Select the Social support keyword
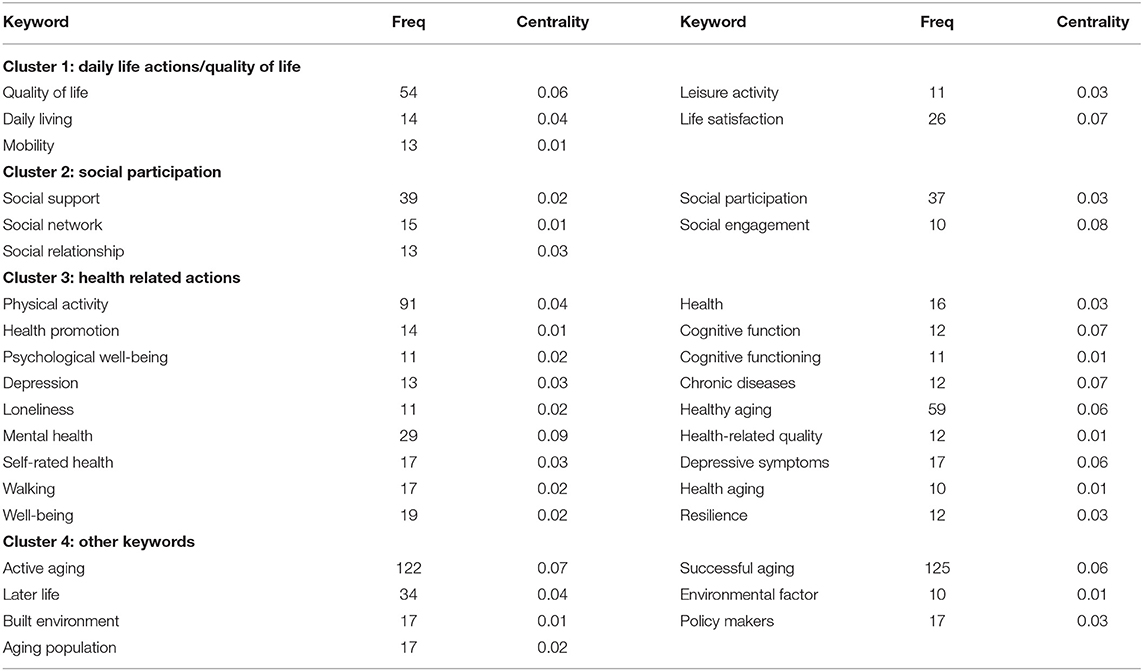The image size is (1143, 671). (51, 198)
